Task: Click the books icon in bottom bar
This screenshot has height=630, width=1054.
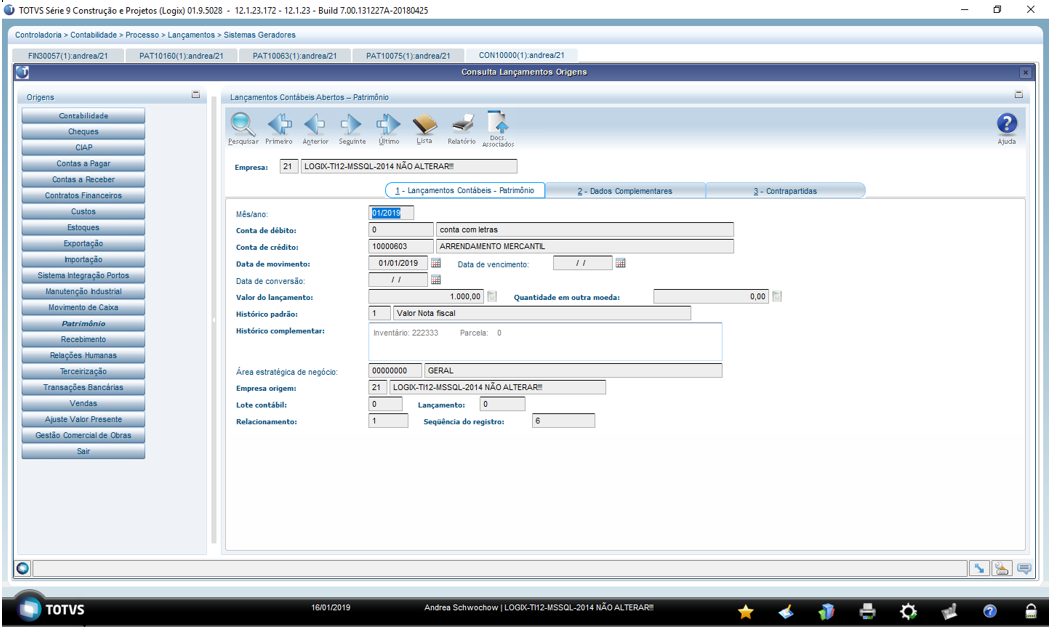Action: [x=827, y=611]
